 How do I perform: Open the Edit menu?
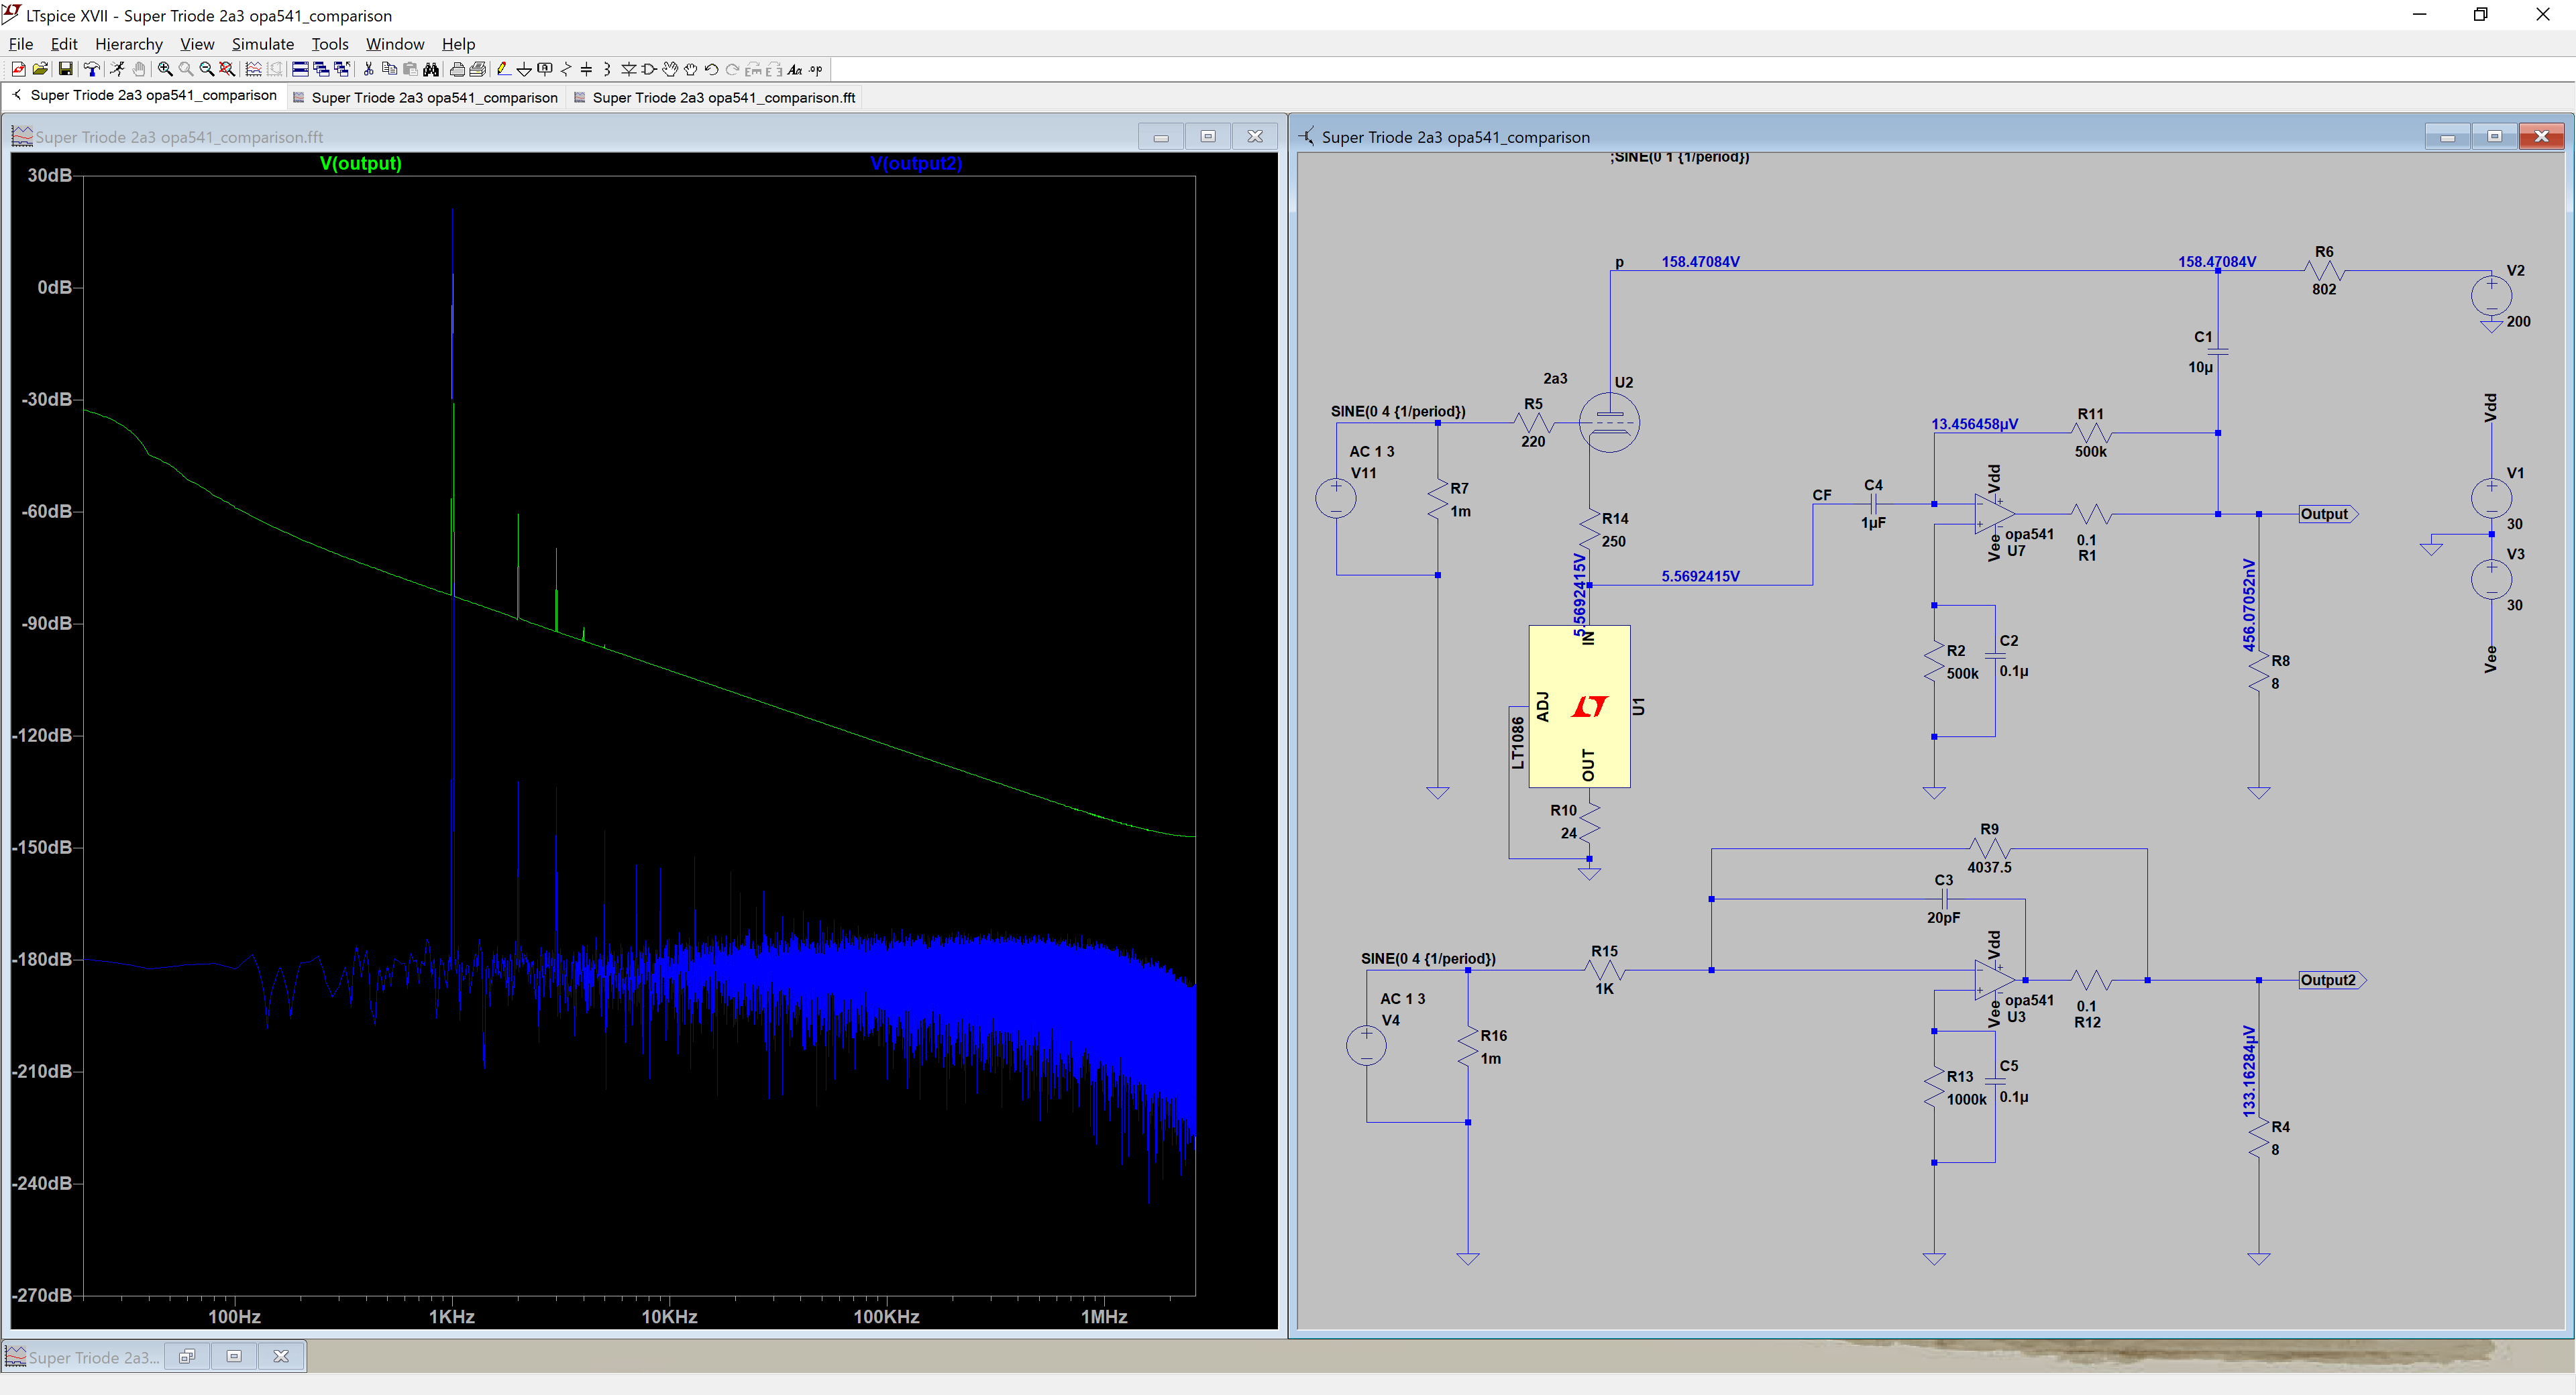pyautogui.click(x=64, y=44)
